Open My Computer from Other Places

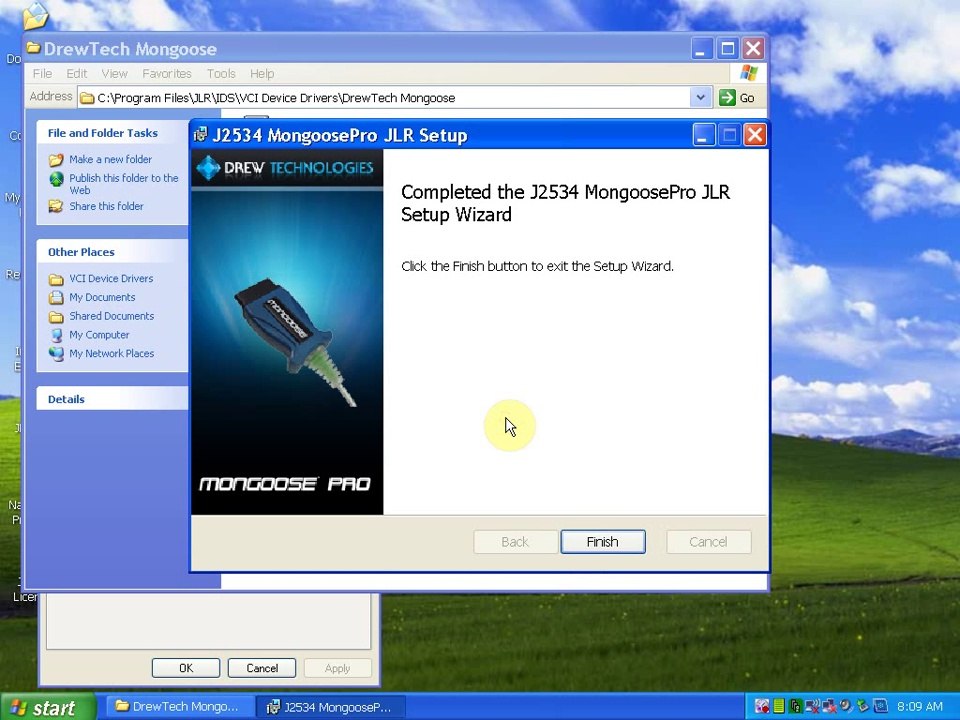tap(99, 335)
